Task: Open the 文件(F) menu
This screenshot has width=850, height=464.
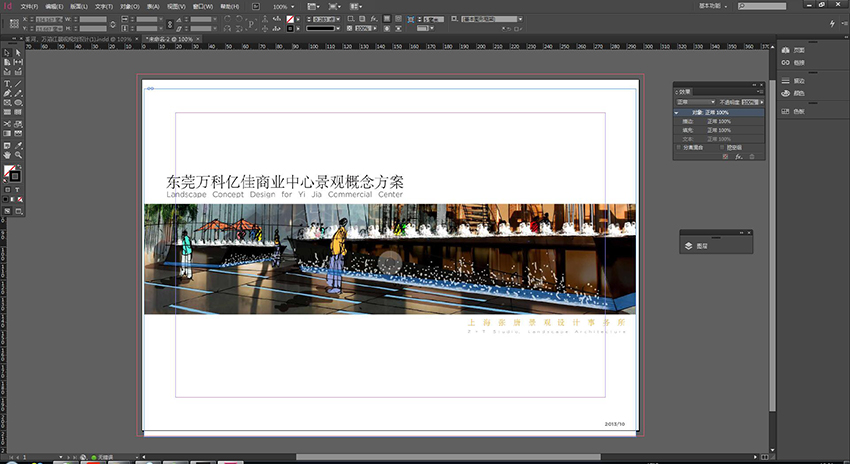Action: point(29,7)
